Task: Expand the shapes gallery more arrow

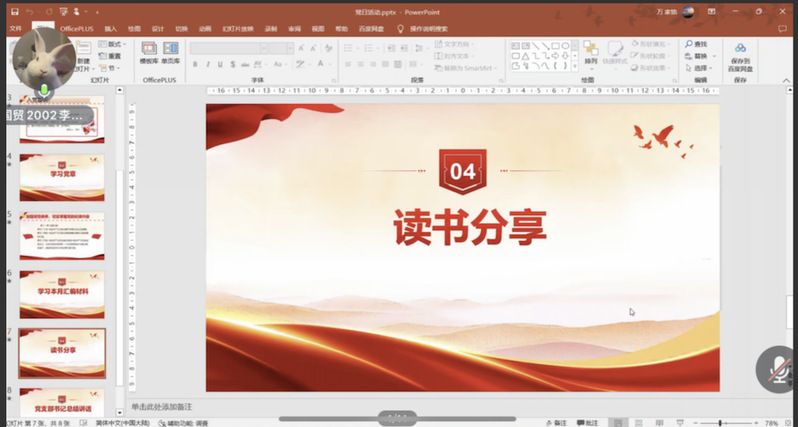Action: (x=575, y=66)
